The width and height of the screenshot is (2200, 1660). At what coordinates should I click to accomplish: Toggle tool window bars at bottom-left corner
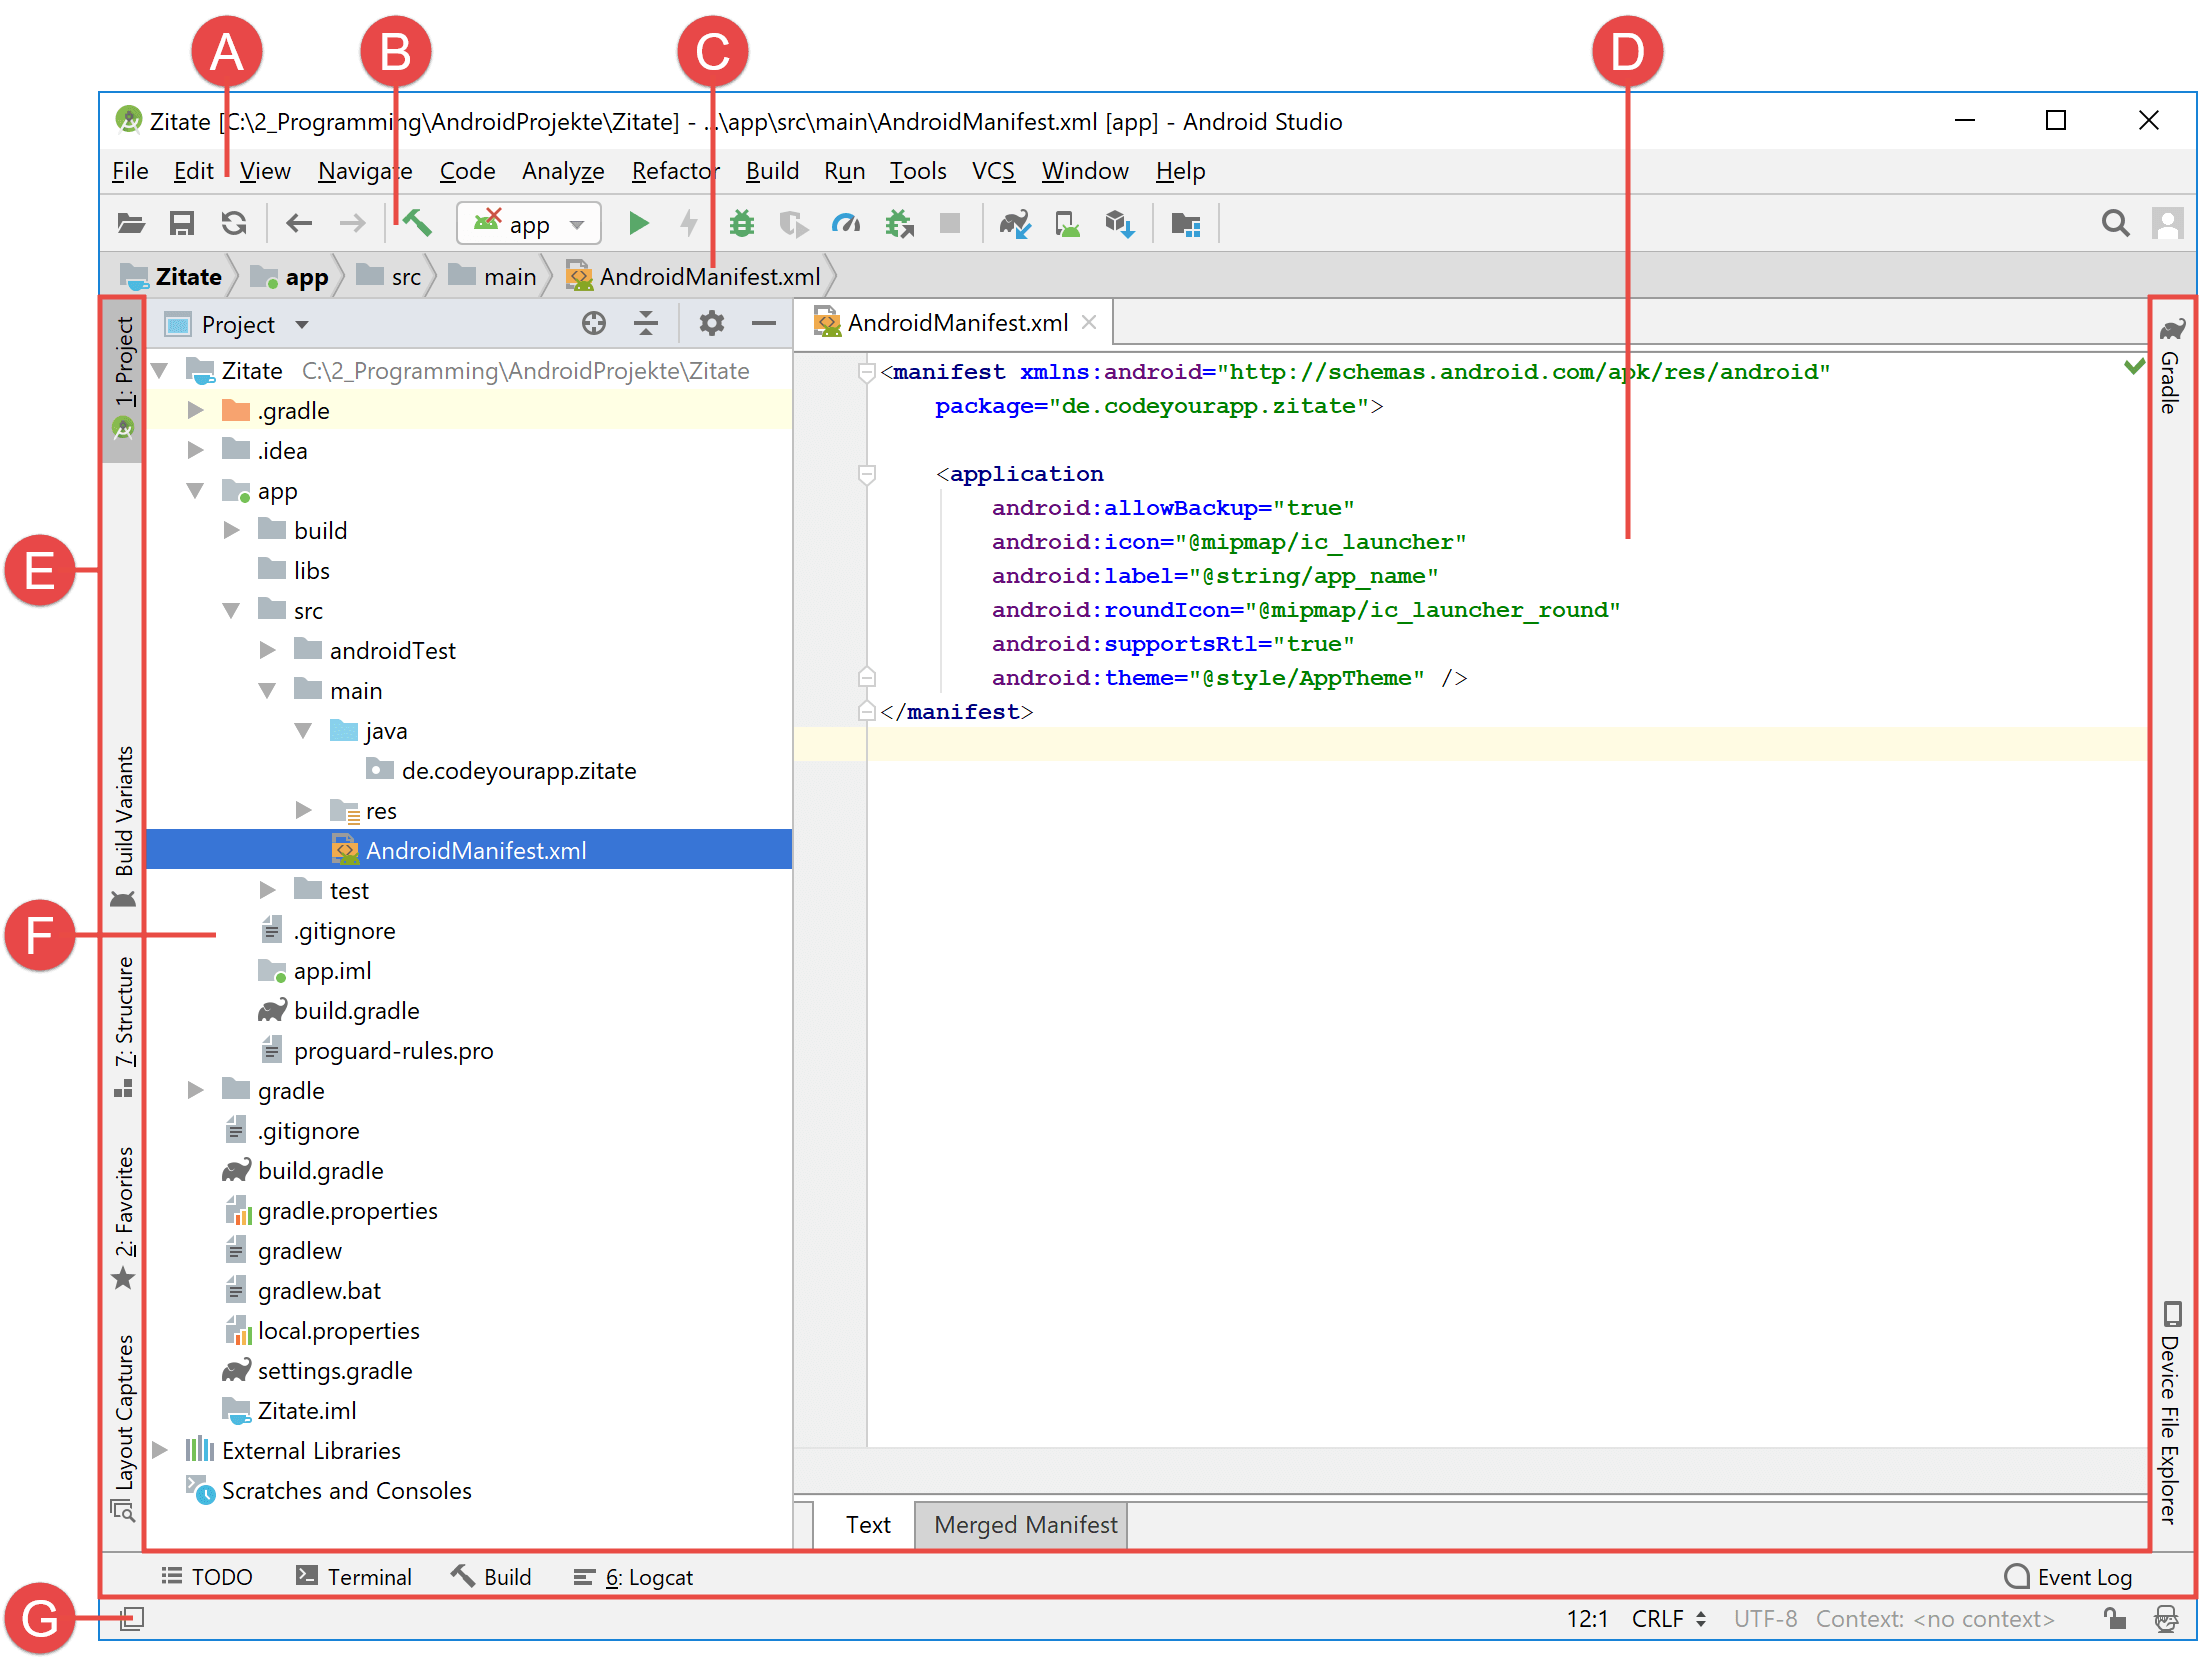(132, 1618)
